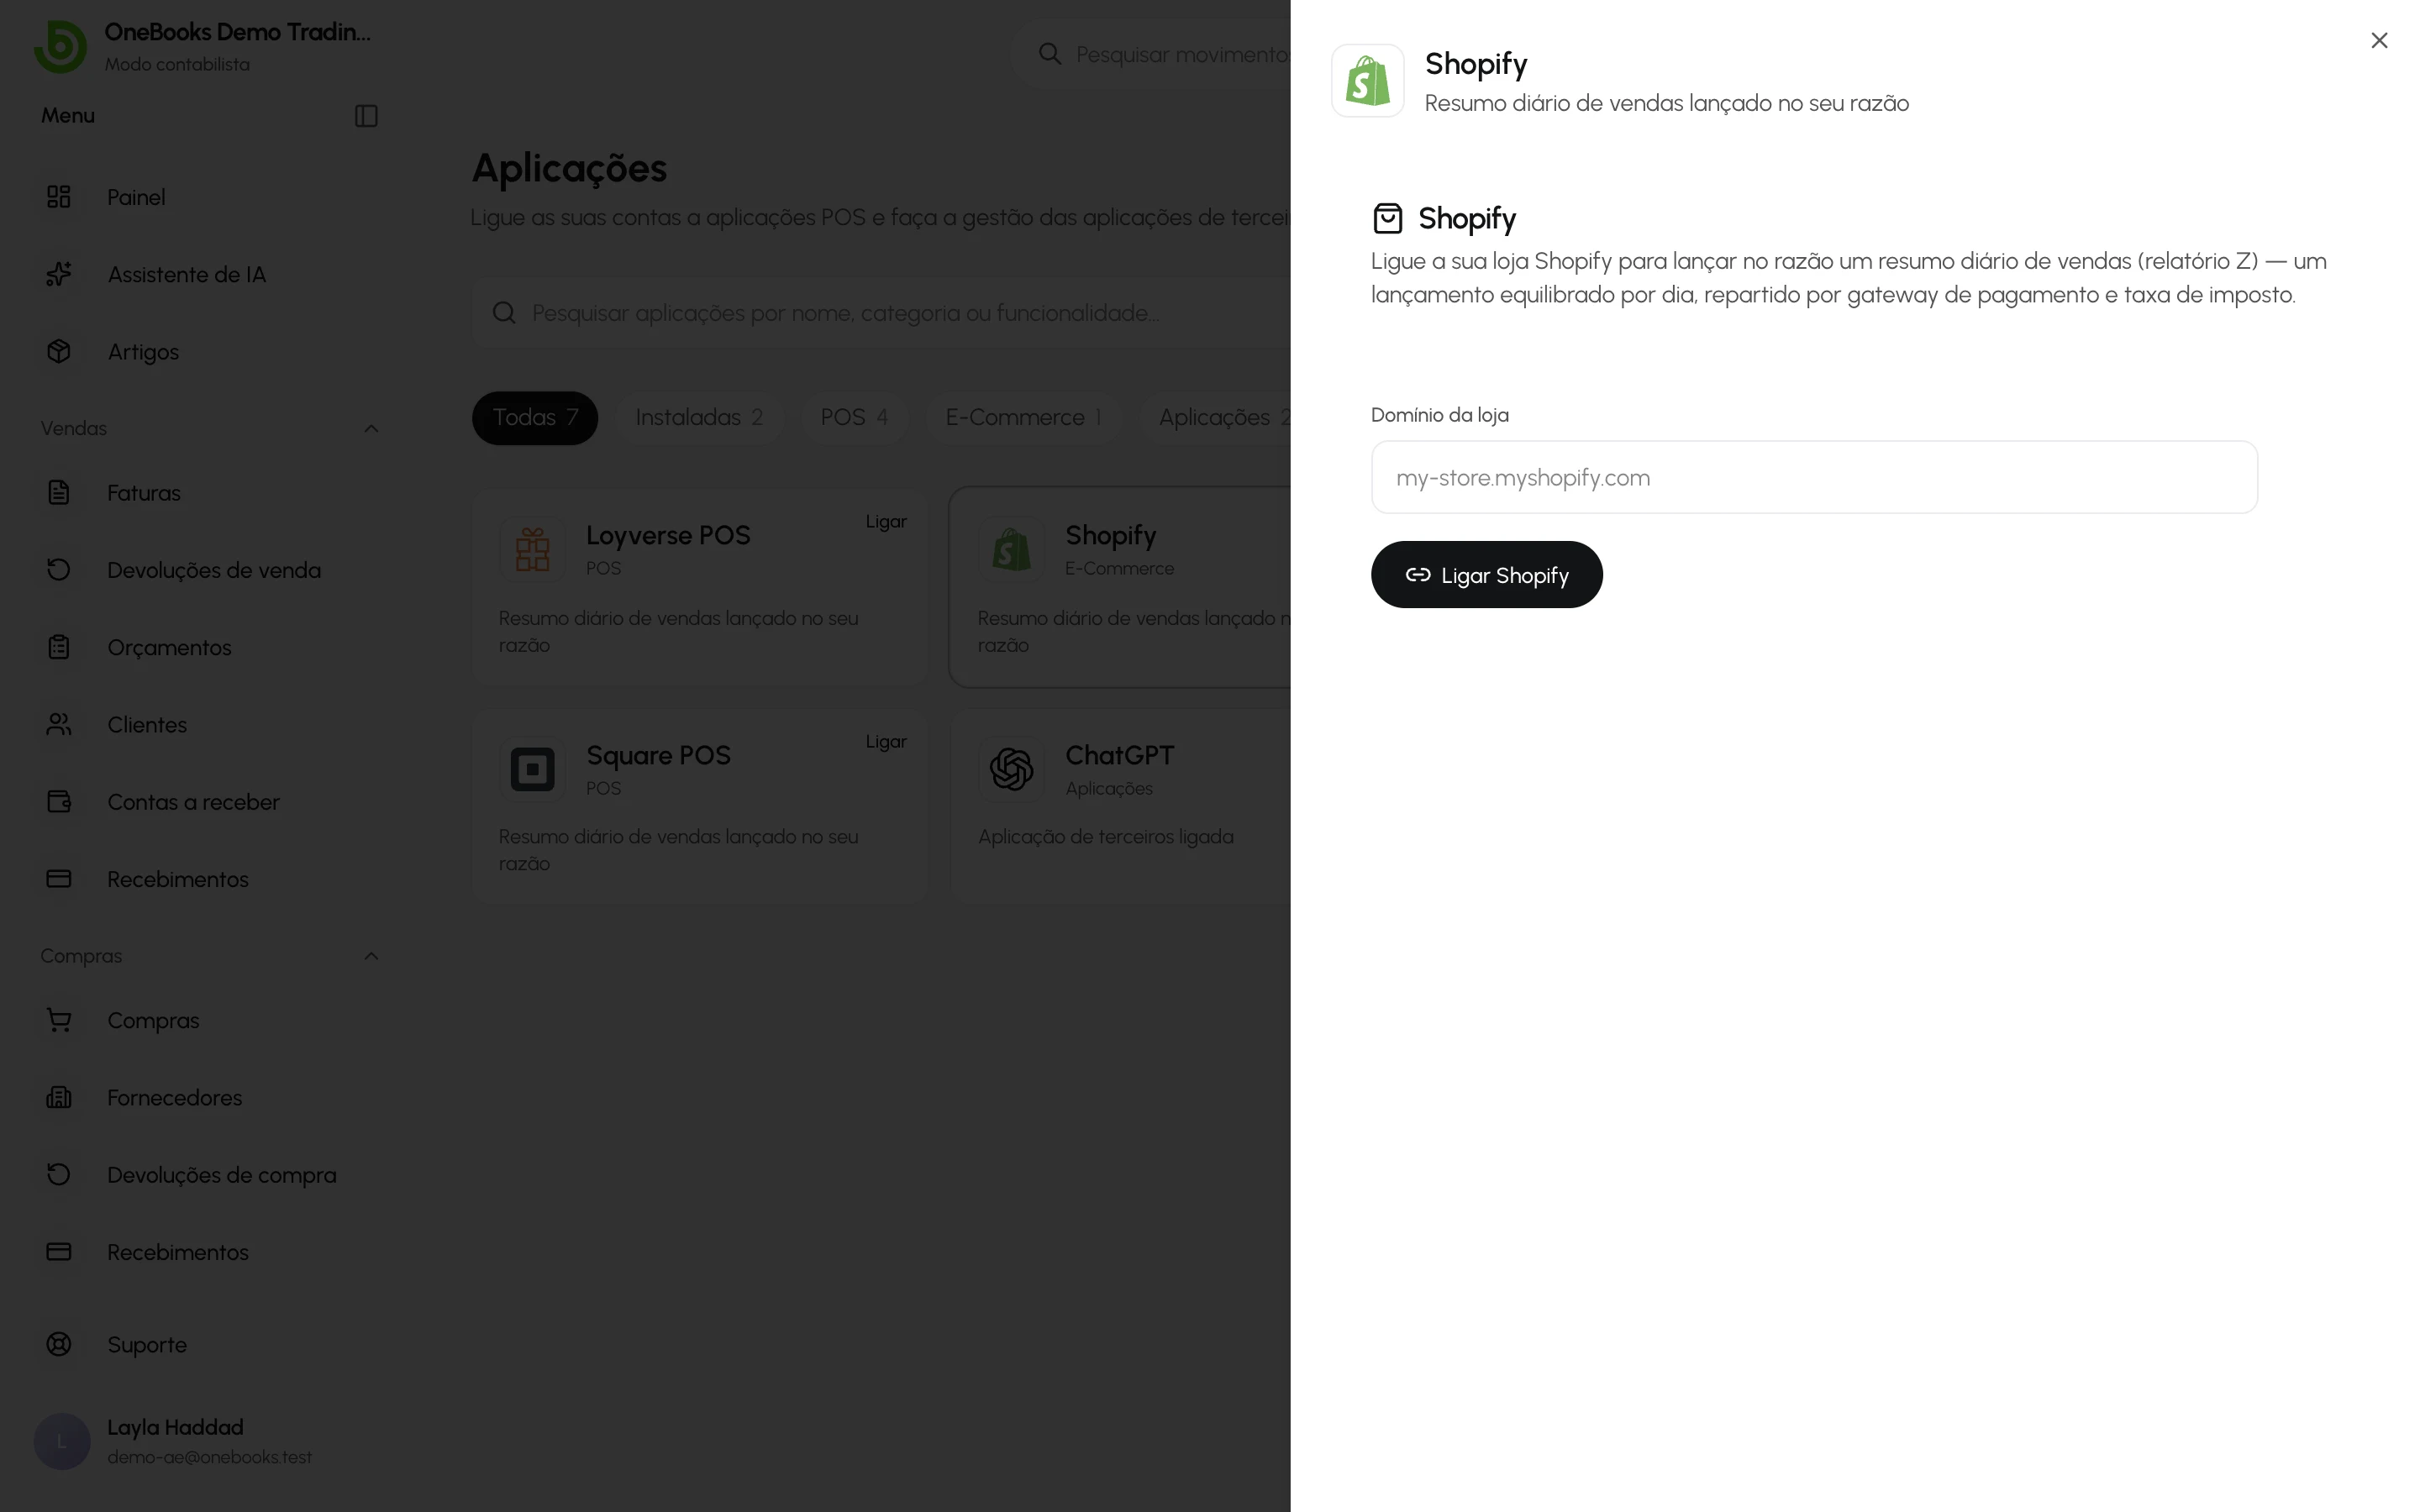Click the ChatGPT app icon
Image resolution: width=2420 pixels, height=1512 pixels.
[x=1011, y=769]
